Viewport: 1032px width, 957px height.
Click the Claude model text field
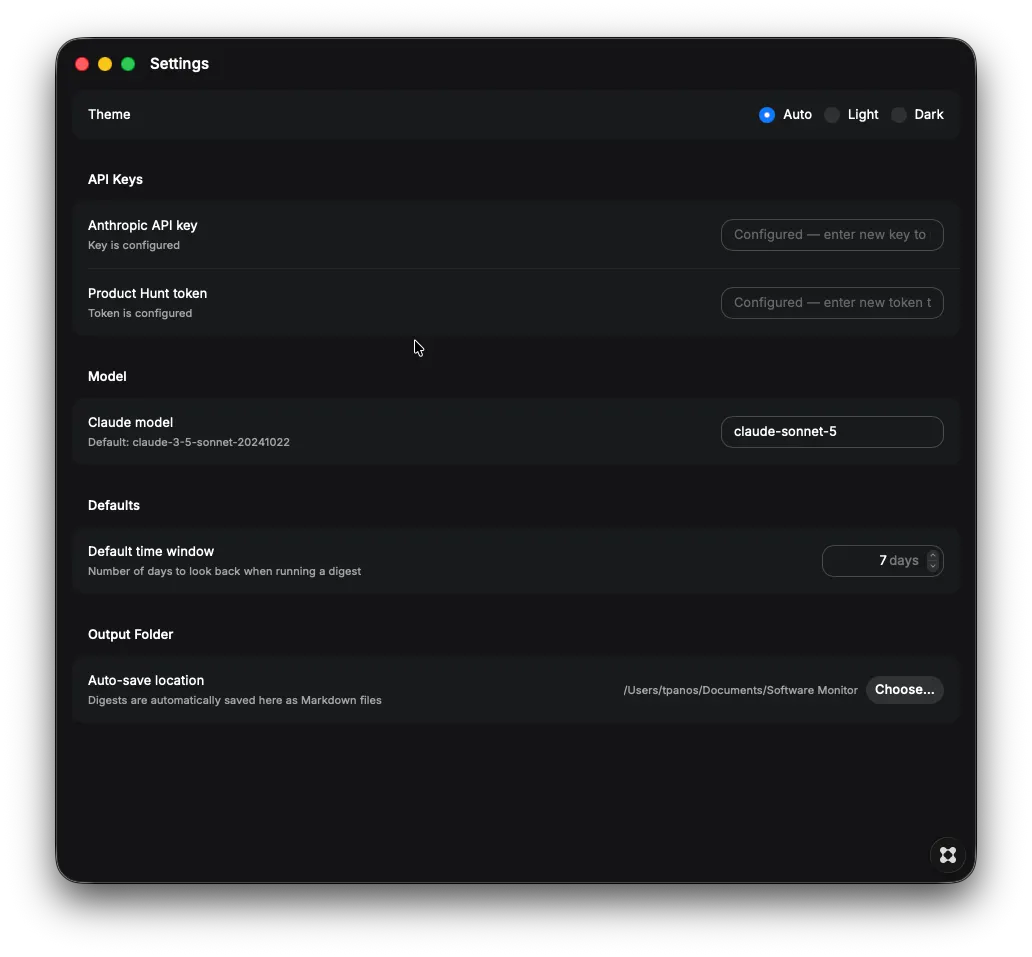click(832, 432)
